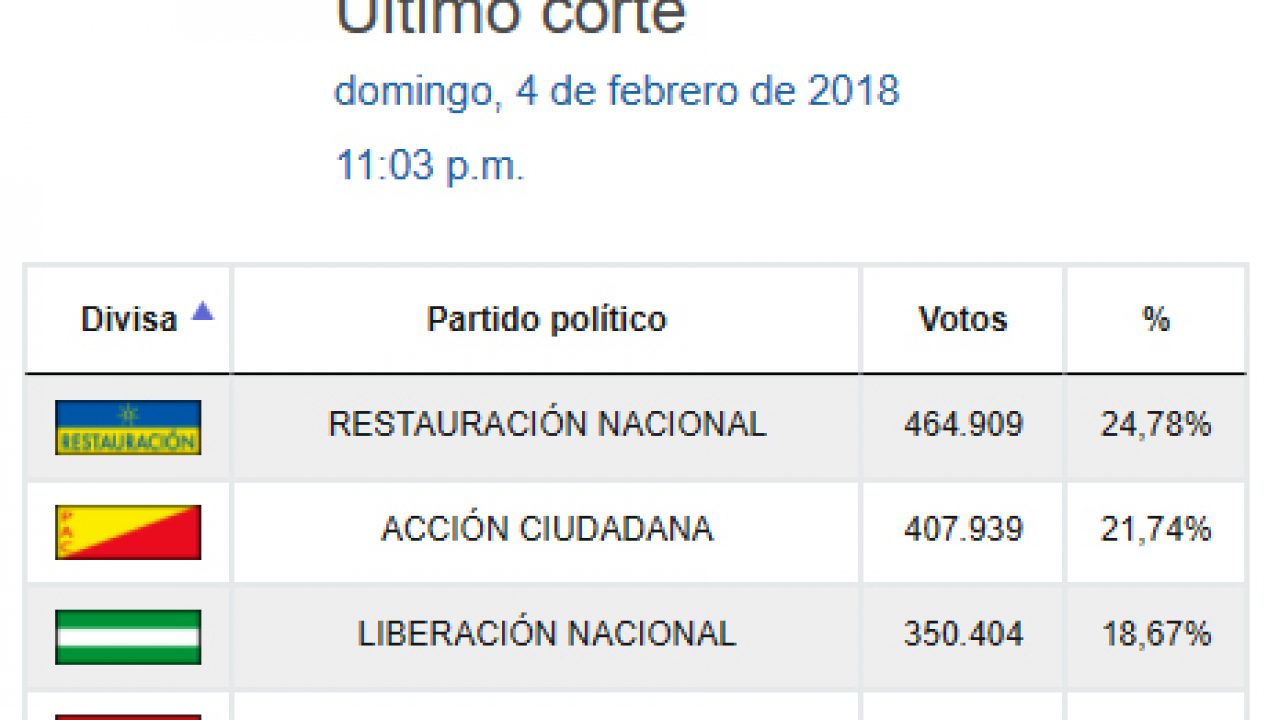Screen dimensions: 1280x720
Task: Select LIBERACIÓN NACIONAL party name
Action: click(547, 634)
